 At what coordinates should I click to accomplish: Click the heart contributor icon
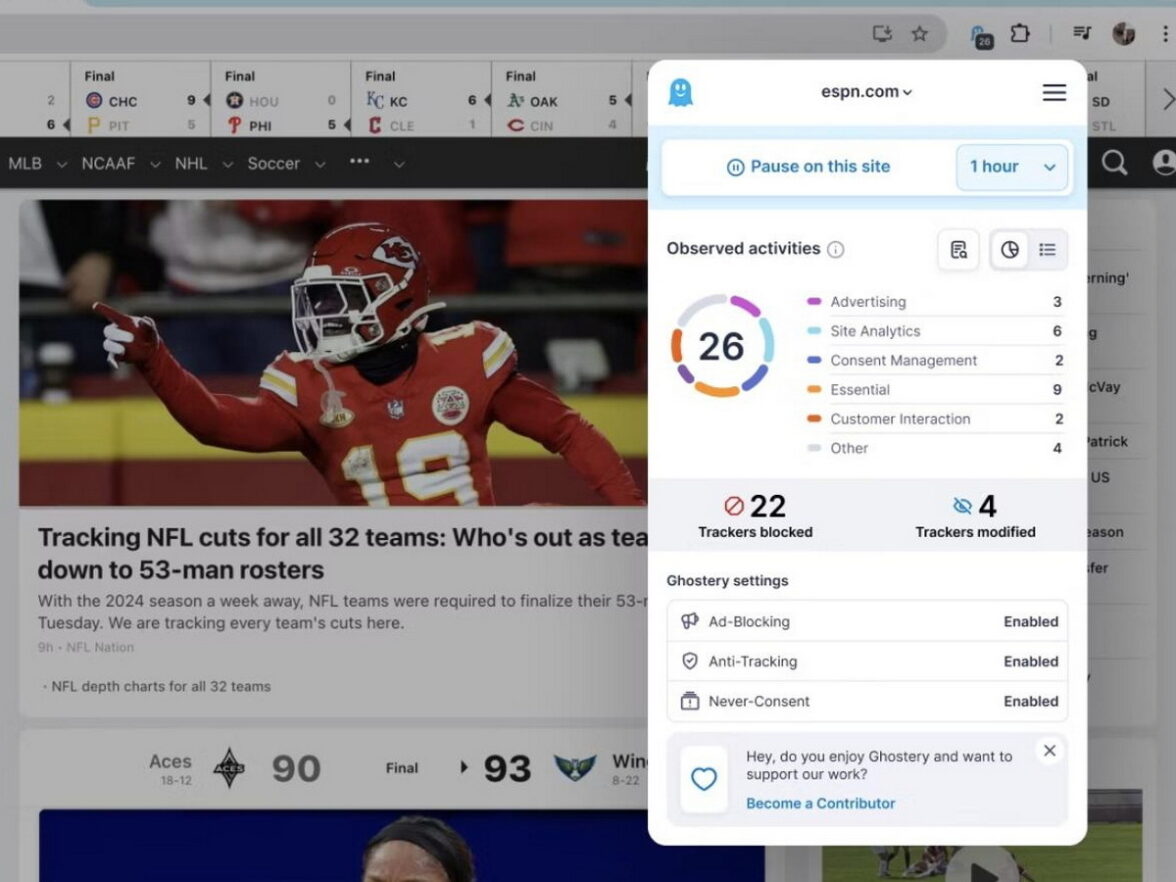coord(704,779)
